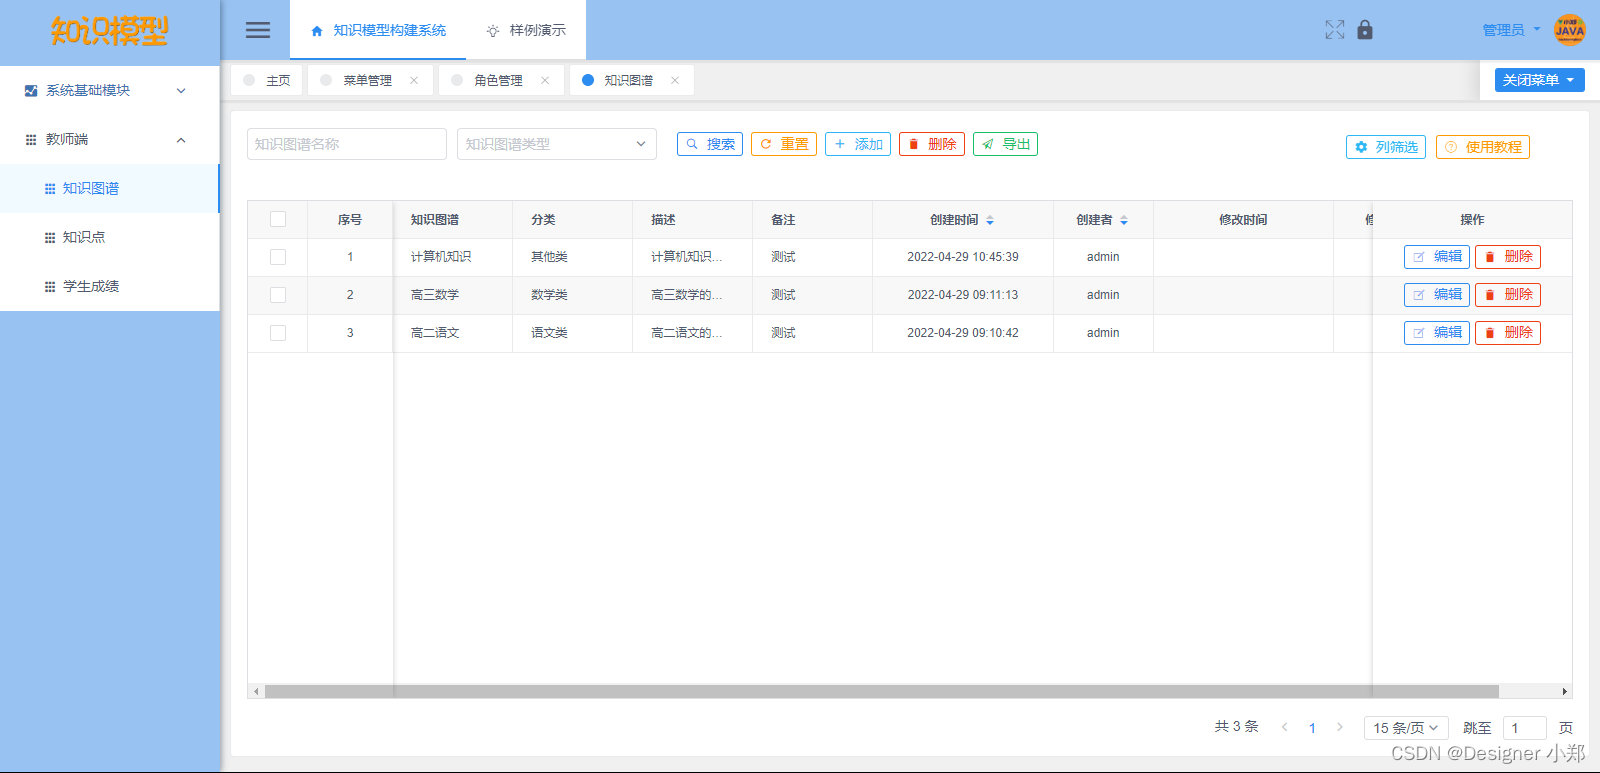This screenshot has width=1600, height=773.
Task: Go to previous page arrow
Action: tap(1285, 727)
